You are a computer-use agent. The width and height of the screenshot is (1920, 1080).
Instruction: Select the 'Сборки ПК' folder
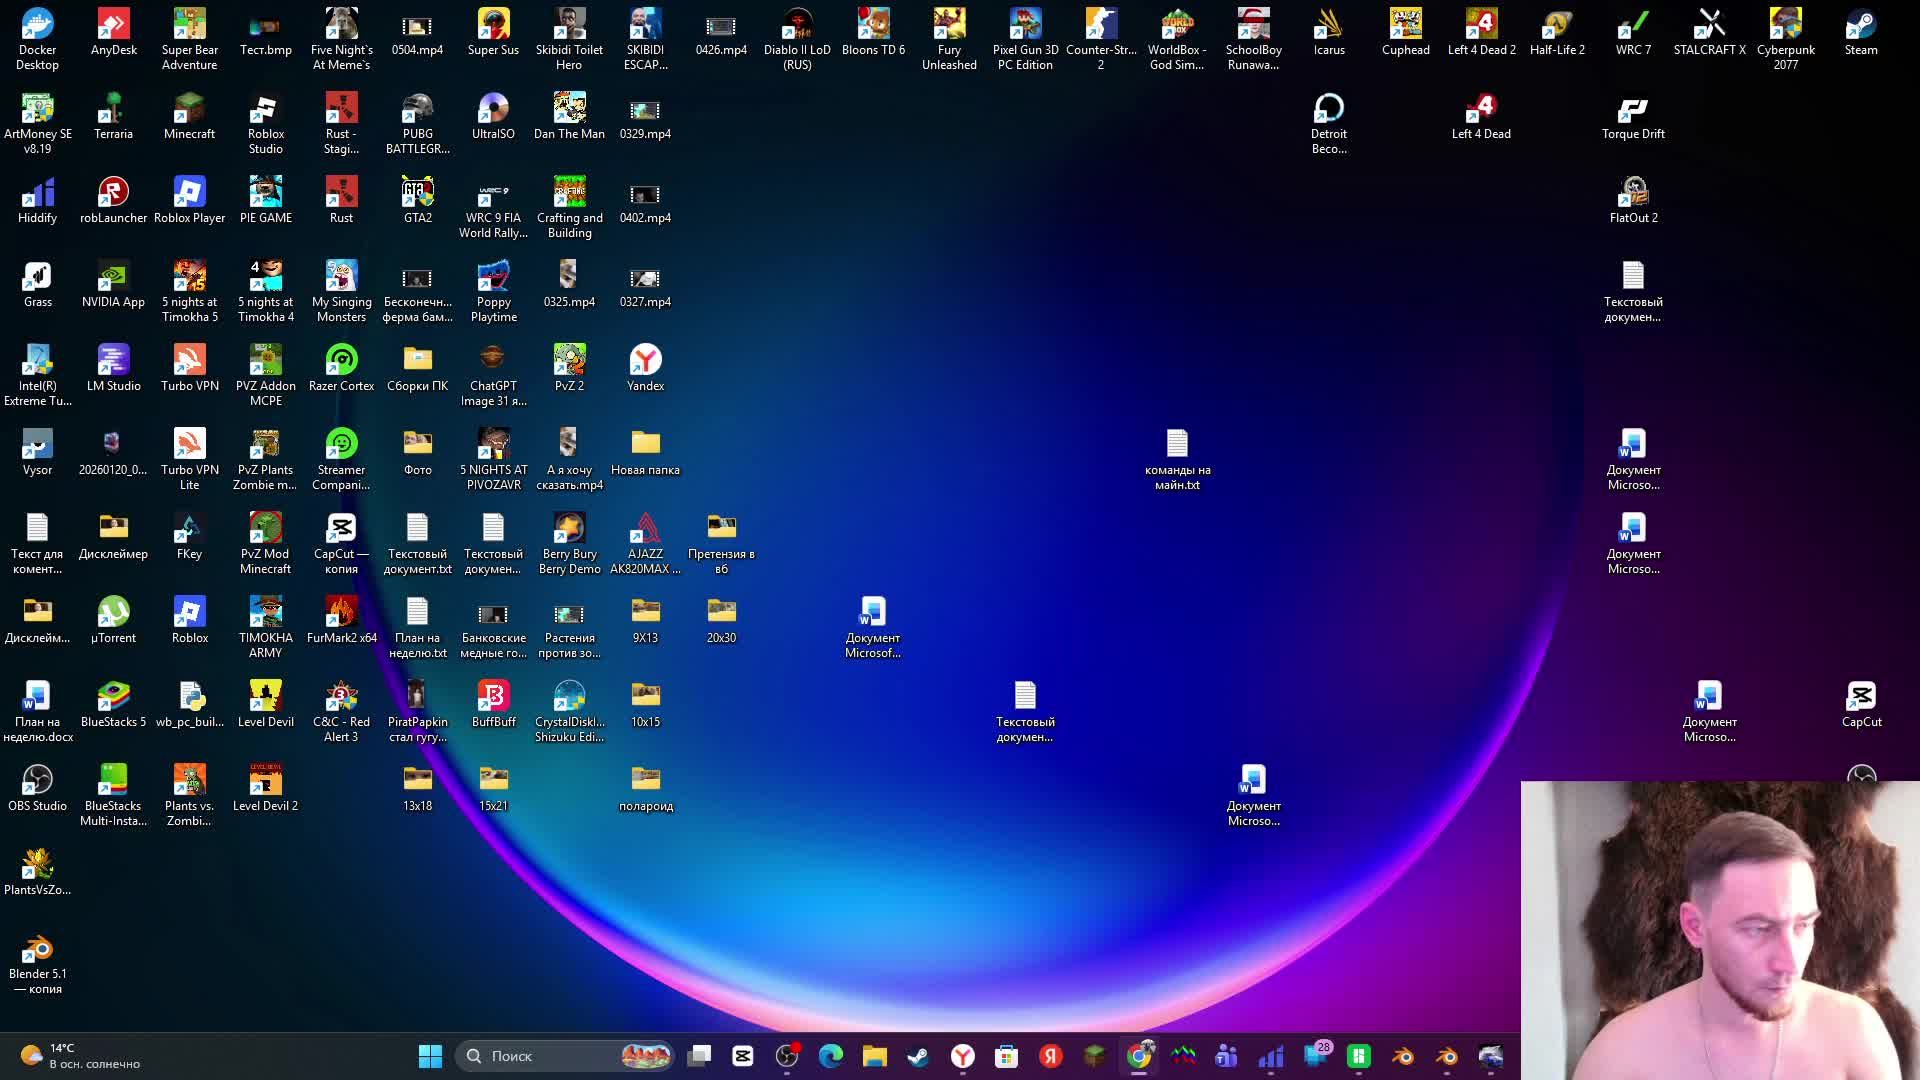417,367
